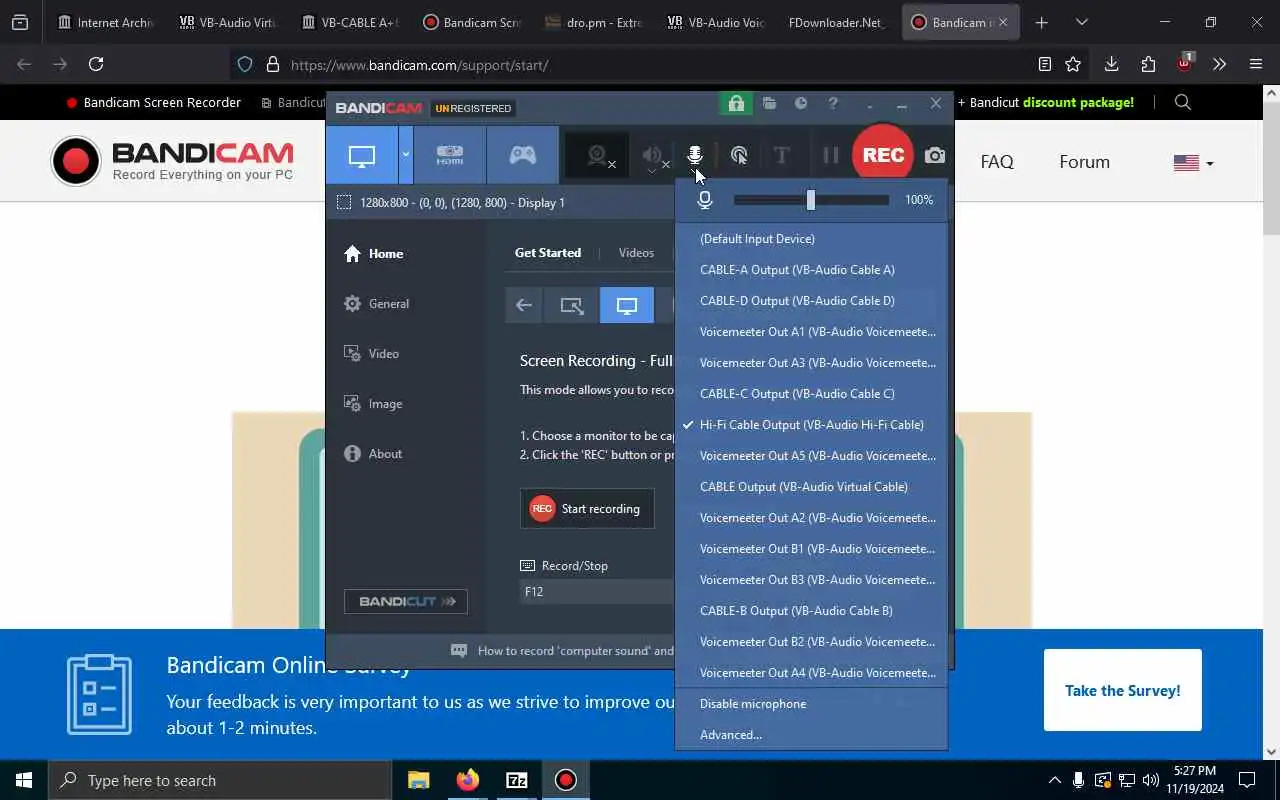1280x800 pixels.
Task: Select CABLE-B Output (VB-Audio Cable B)
Action: pyautogui.click(x=811, y=611)
